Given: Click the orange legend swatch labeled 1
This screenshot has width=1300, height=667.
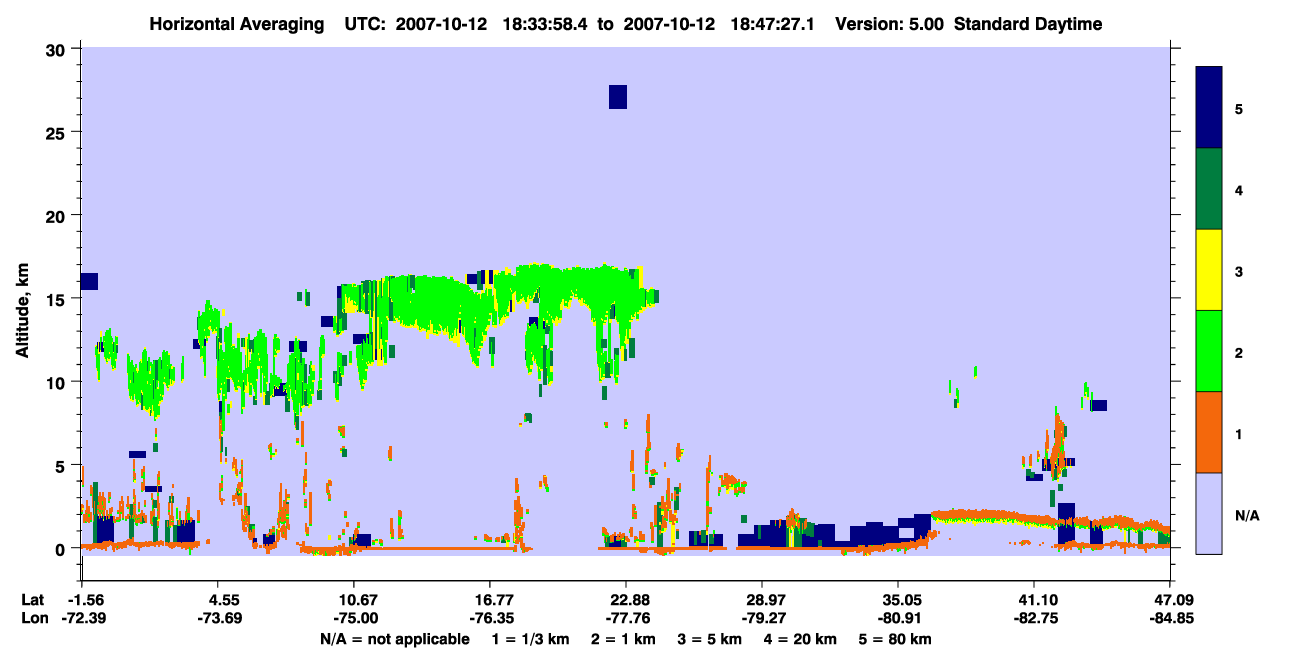Looking at the screenshot, I should [x=1209, y=432].
